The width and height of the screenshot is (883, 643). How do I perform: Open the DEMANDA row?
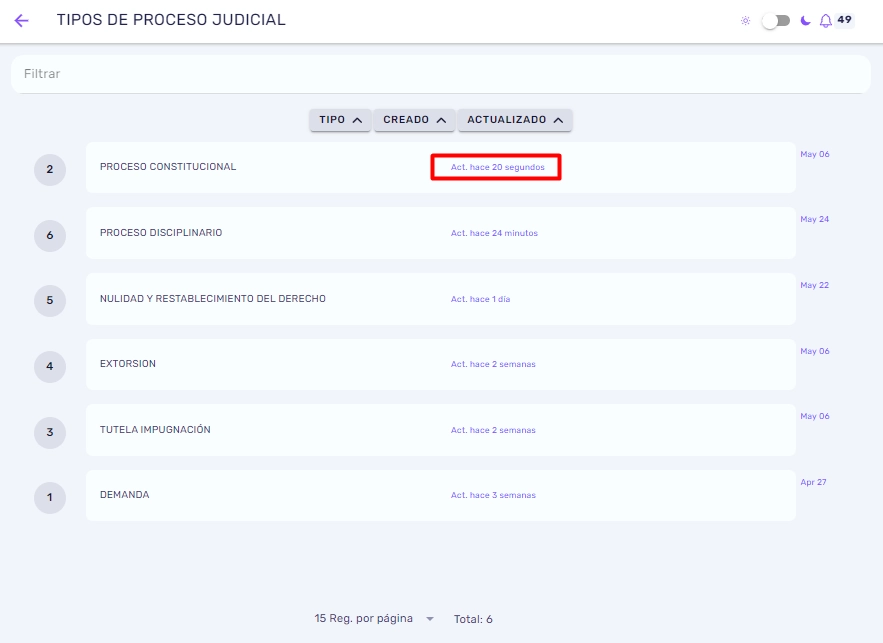(441, 495)
